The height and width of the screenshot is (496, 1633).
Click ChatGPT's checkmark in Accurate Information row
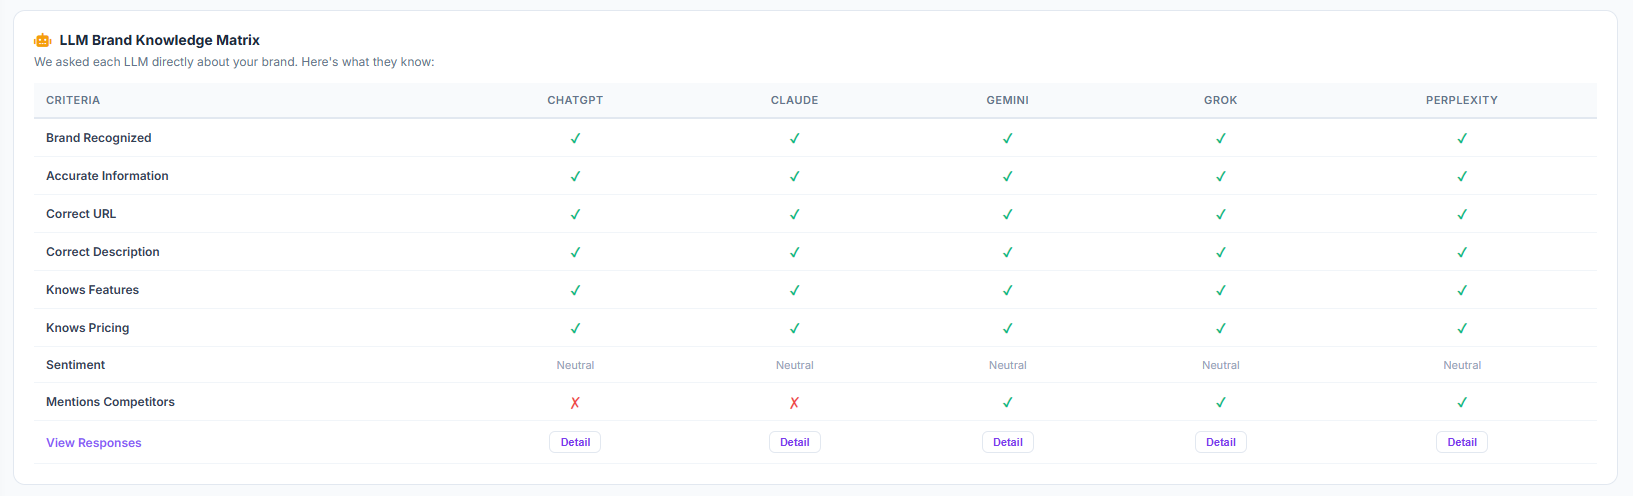(575, 177)
